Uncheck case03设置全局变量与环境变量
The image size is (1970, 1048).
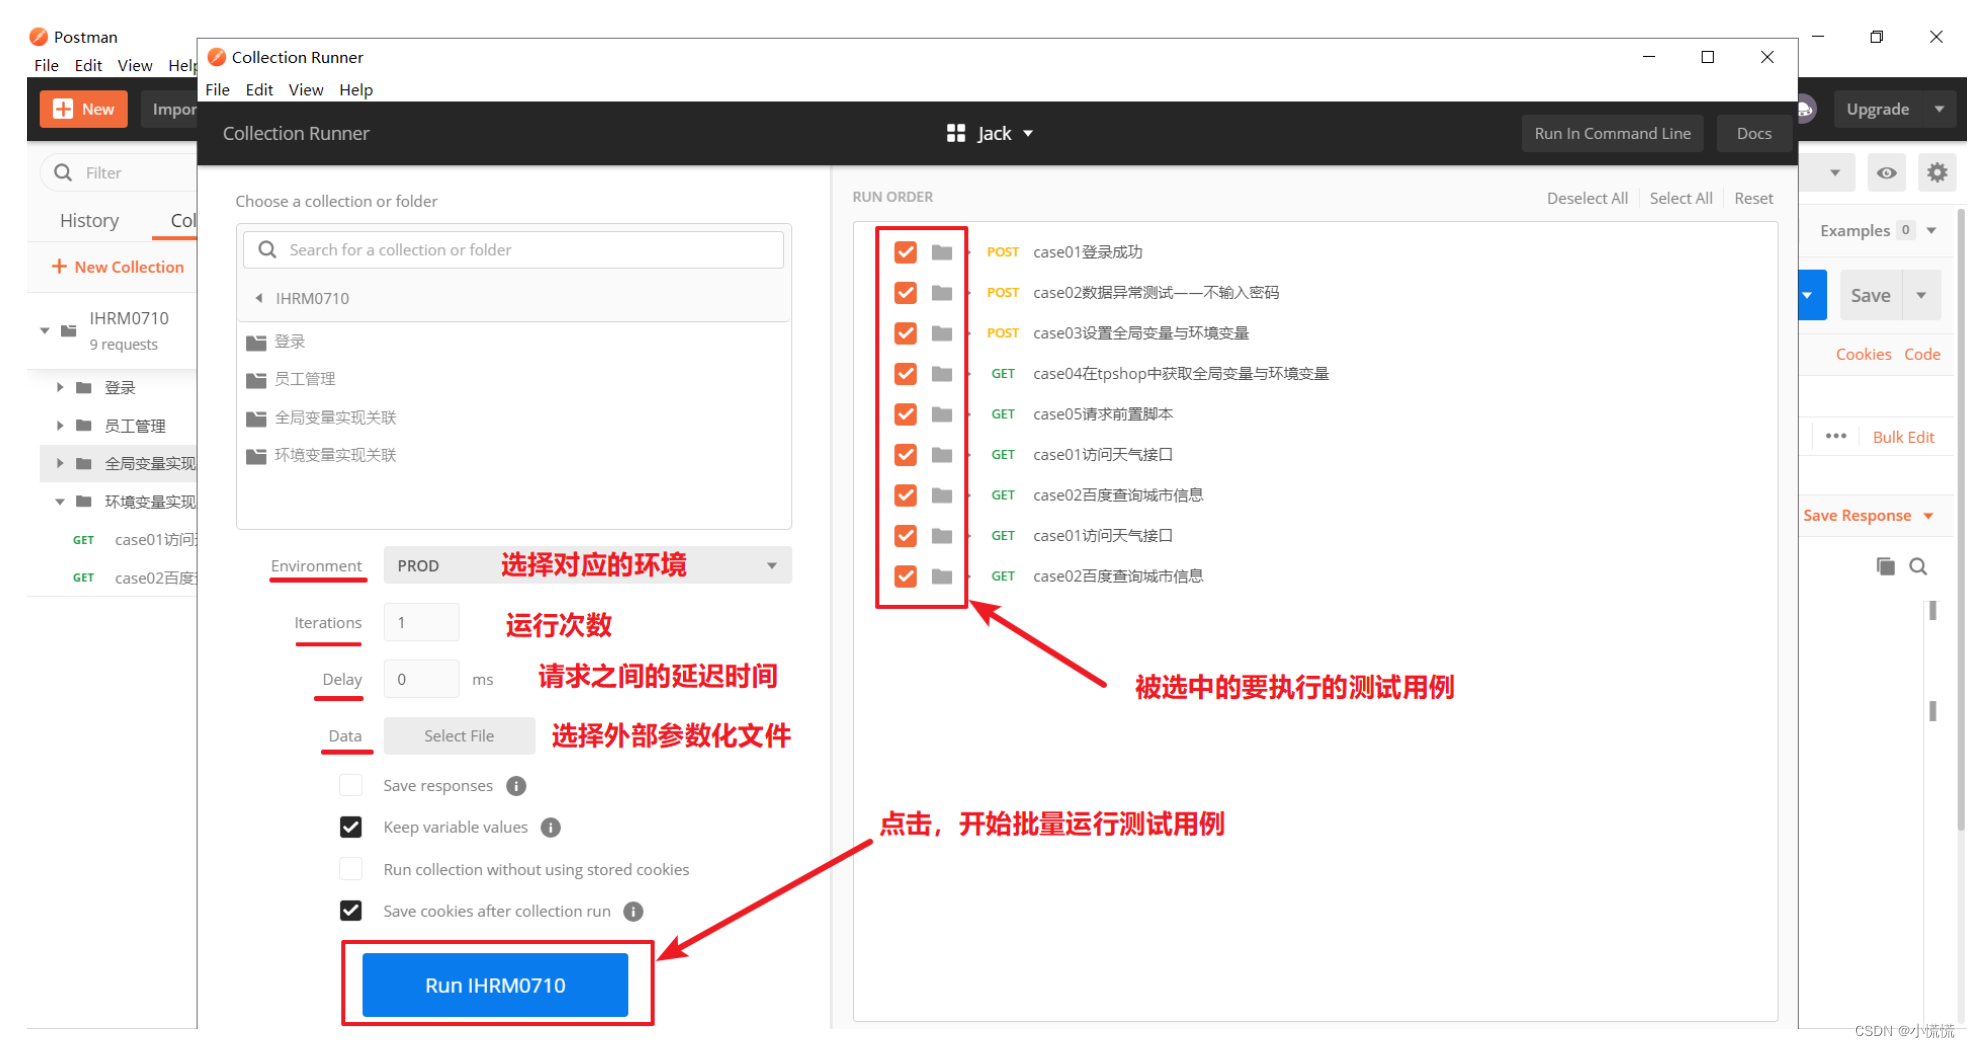tap(906, 333)
